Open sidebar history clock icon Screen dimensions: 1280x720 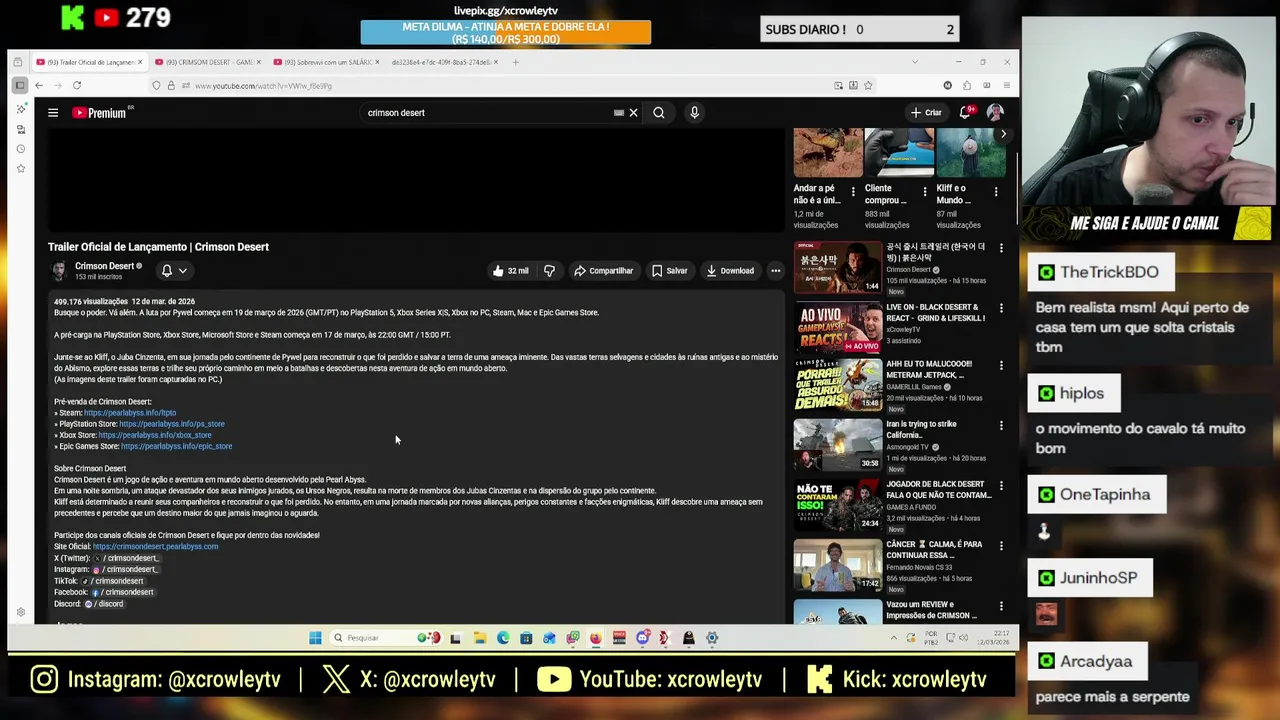(x=20, y=149)
